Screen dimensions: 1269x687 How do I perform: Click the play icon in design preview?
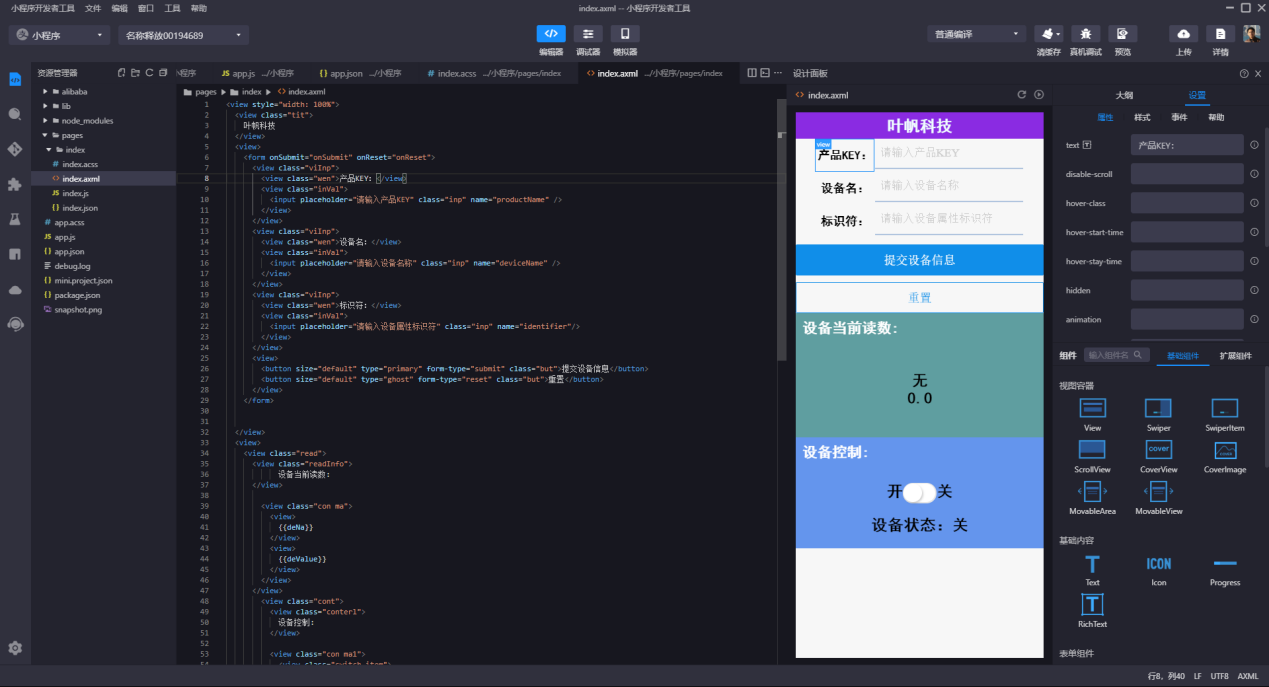tap(1039, 95)
